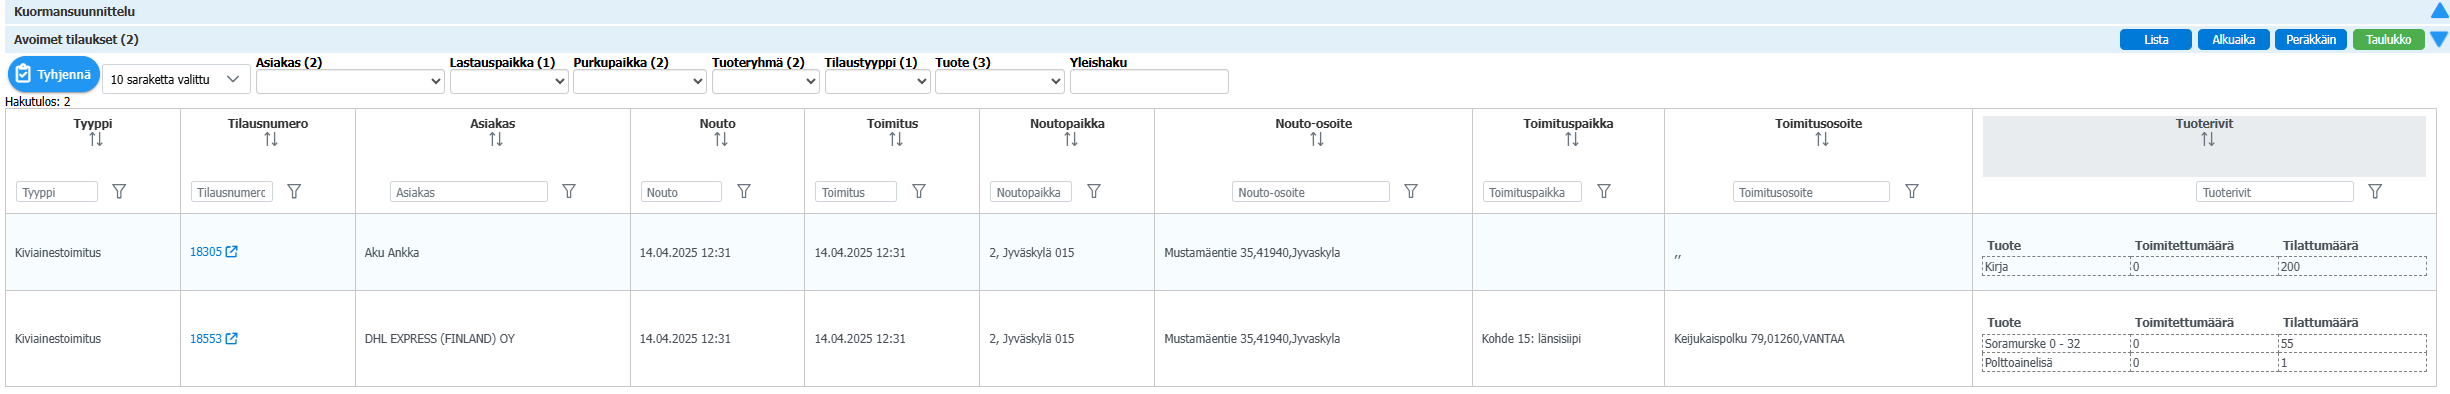This screenshot has width=2450, height=394.
Task: Sort by Toimitusosoite column arrows
Action: point(1822,140)
